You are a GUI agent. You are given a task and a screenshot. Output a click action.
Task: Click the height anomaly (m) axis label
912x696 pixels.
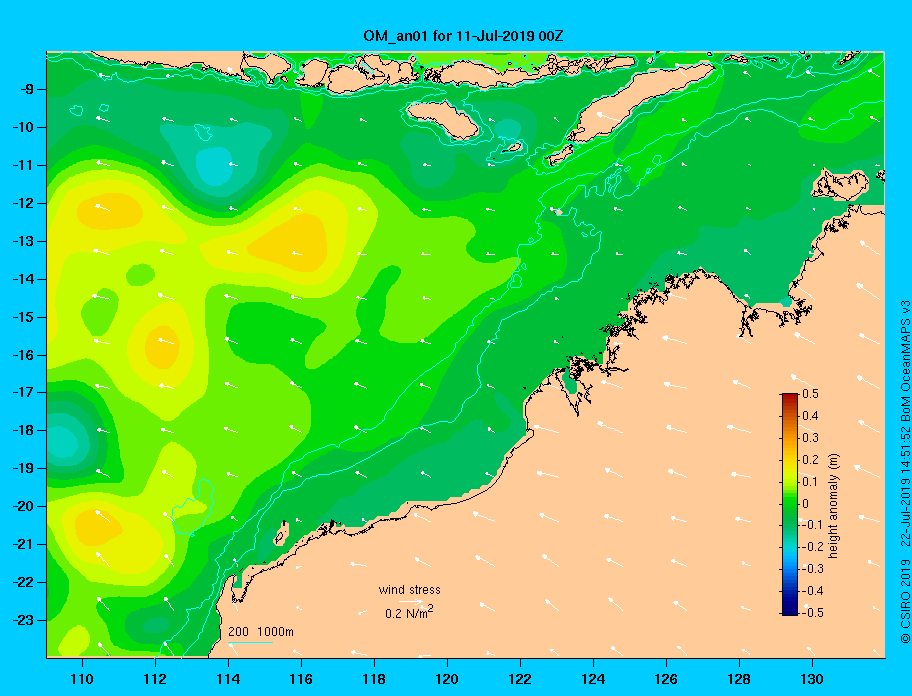point(833,506)
